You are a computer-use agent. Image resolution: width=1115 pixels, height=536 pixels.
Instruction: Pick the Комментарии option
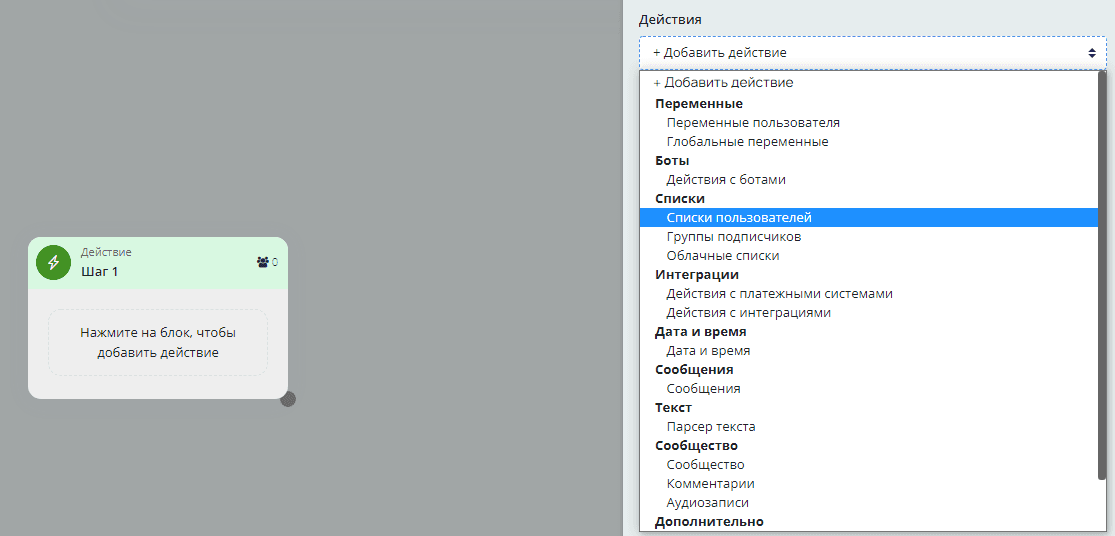(710, 484)
